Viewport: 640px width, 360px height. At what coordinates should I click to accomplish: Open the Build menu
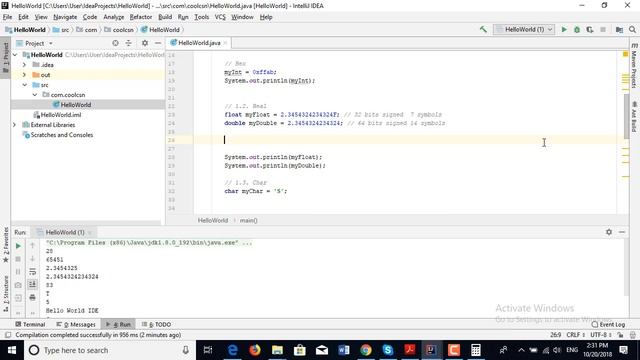point(165,17)
